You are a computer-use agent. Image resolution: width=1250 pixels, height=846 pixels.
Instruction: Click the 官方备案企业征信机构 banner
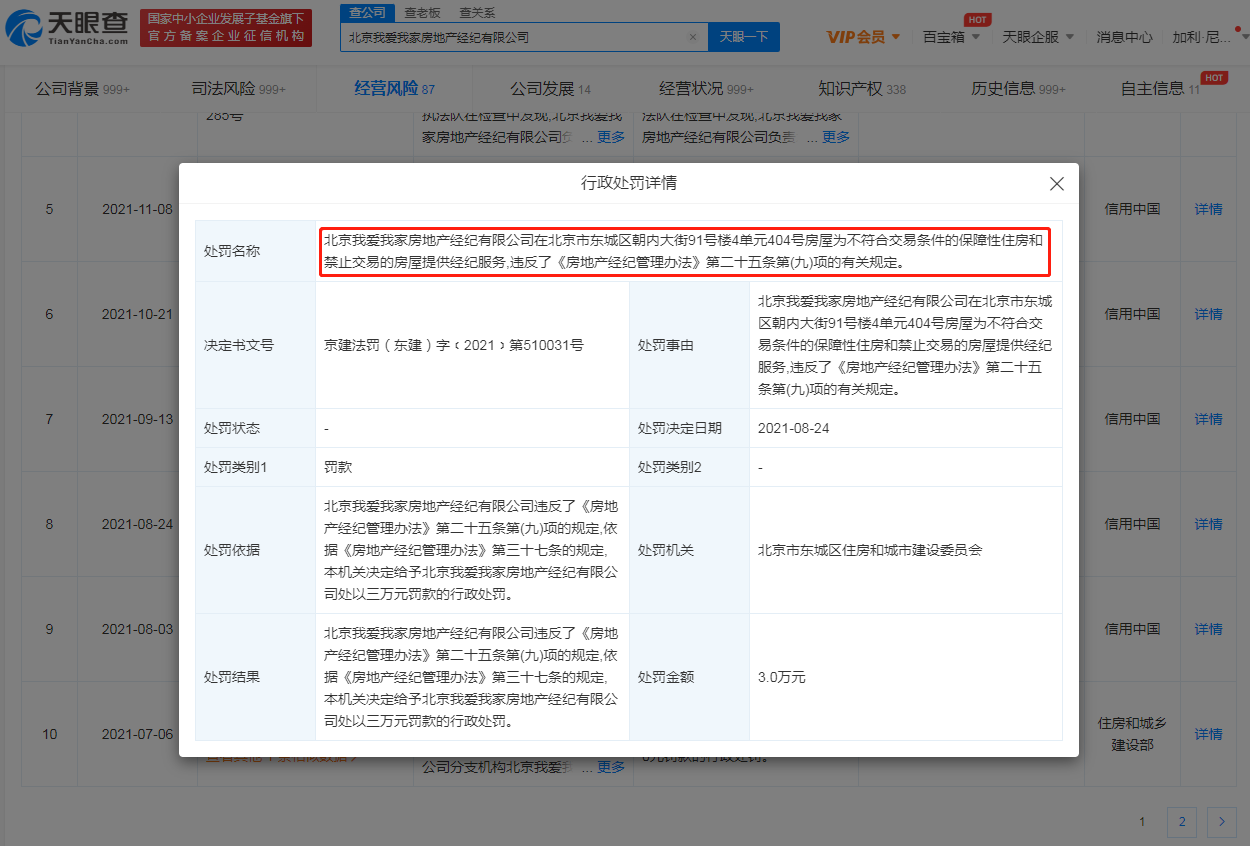tap(225, 28)
